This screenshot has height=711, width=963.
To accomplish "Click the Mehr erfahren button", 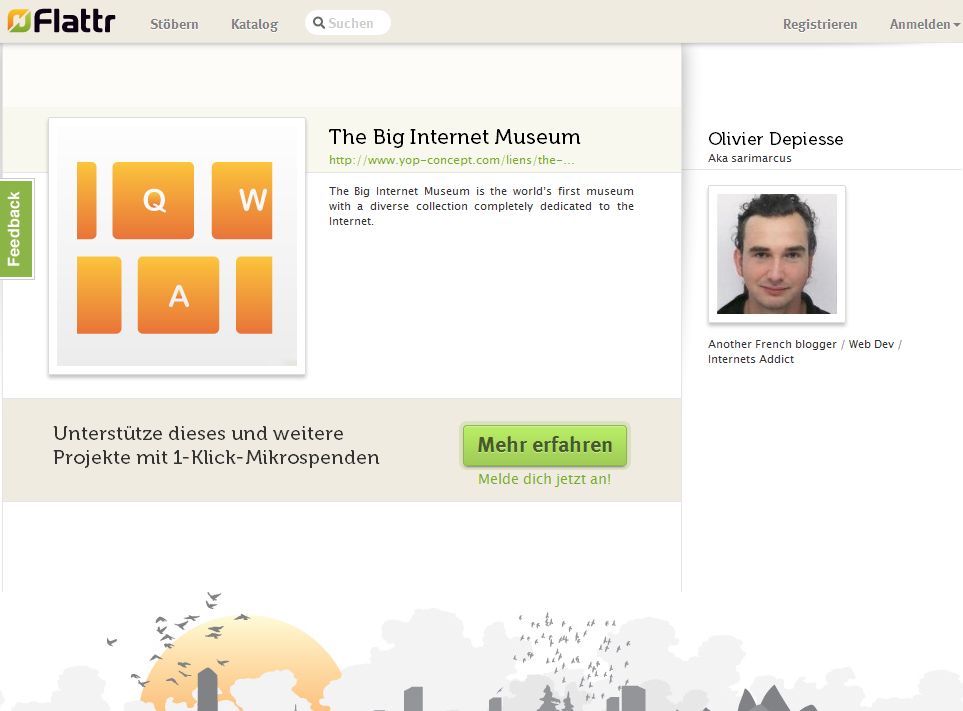I will pos(545,445).
